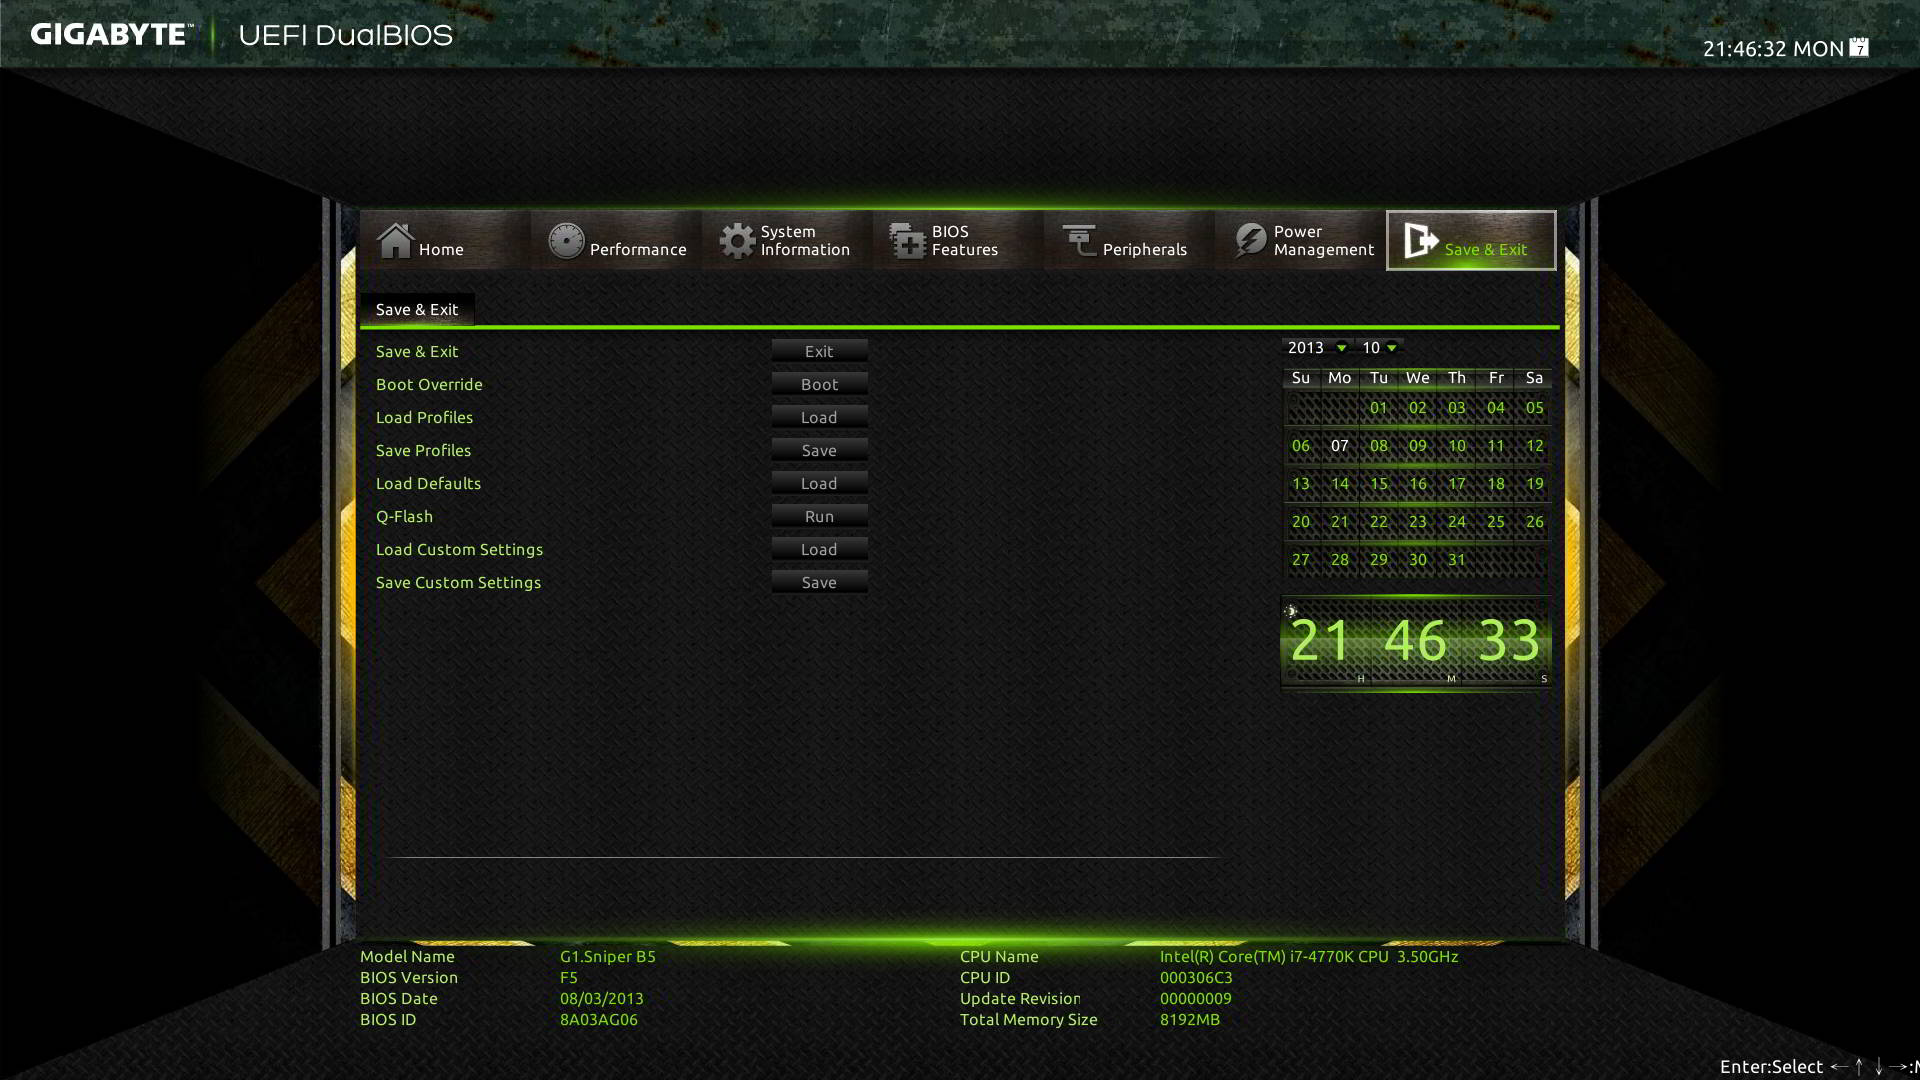The image size is (1920, 1080).
Task: Click the Home house icon
Action: click(395, 241)
